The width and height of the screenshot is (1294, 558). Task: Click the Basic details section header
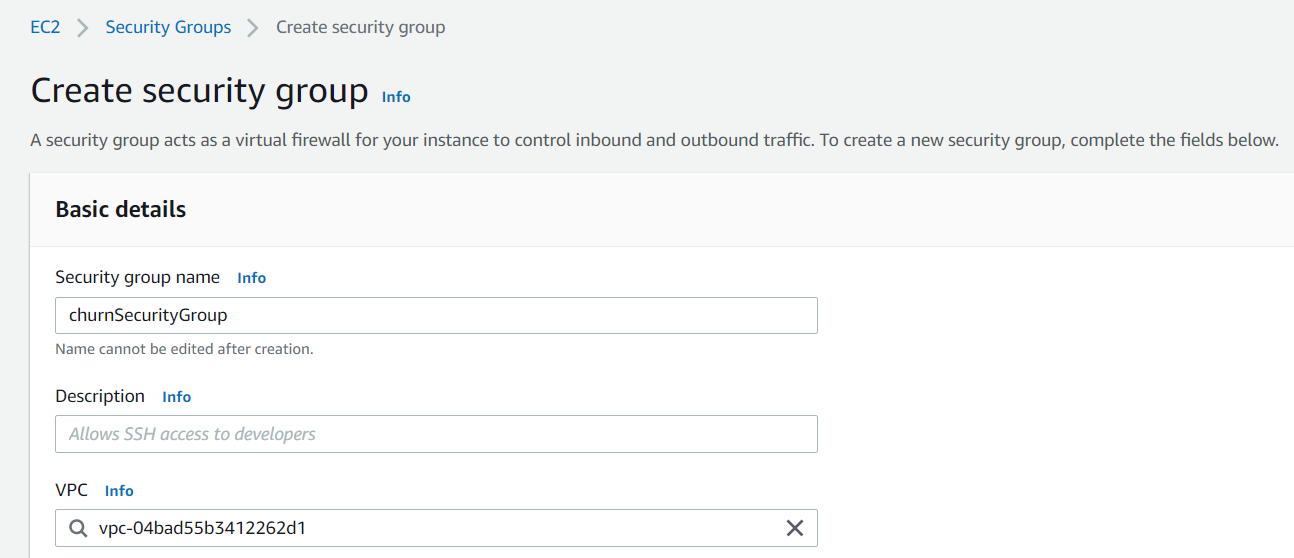click(121, 209)
